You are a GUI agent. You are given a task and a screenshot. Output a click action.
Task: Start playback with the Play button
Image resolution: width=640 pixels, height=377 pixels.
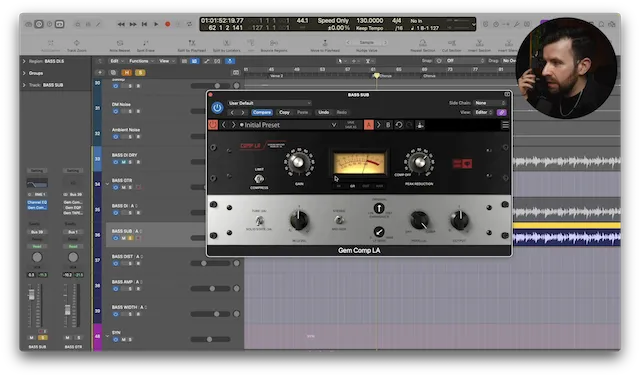tap(156, 24)
